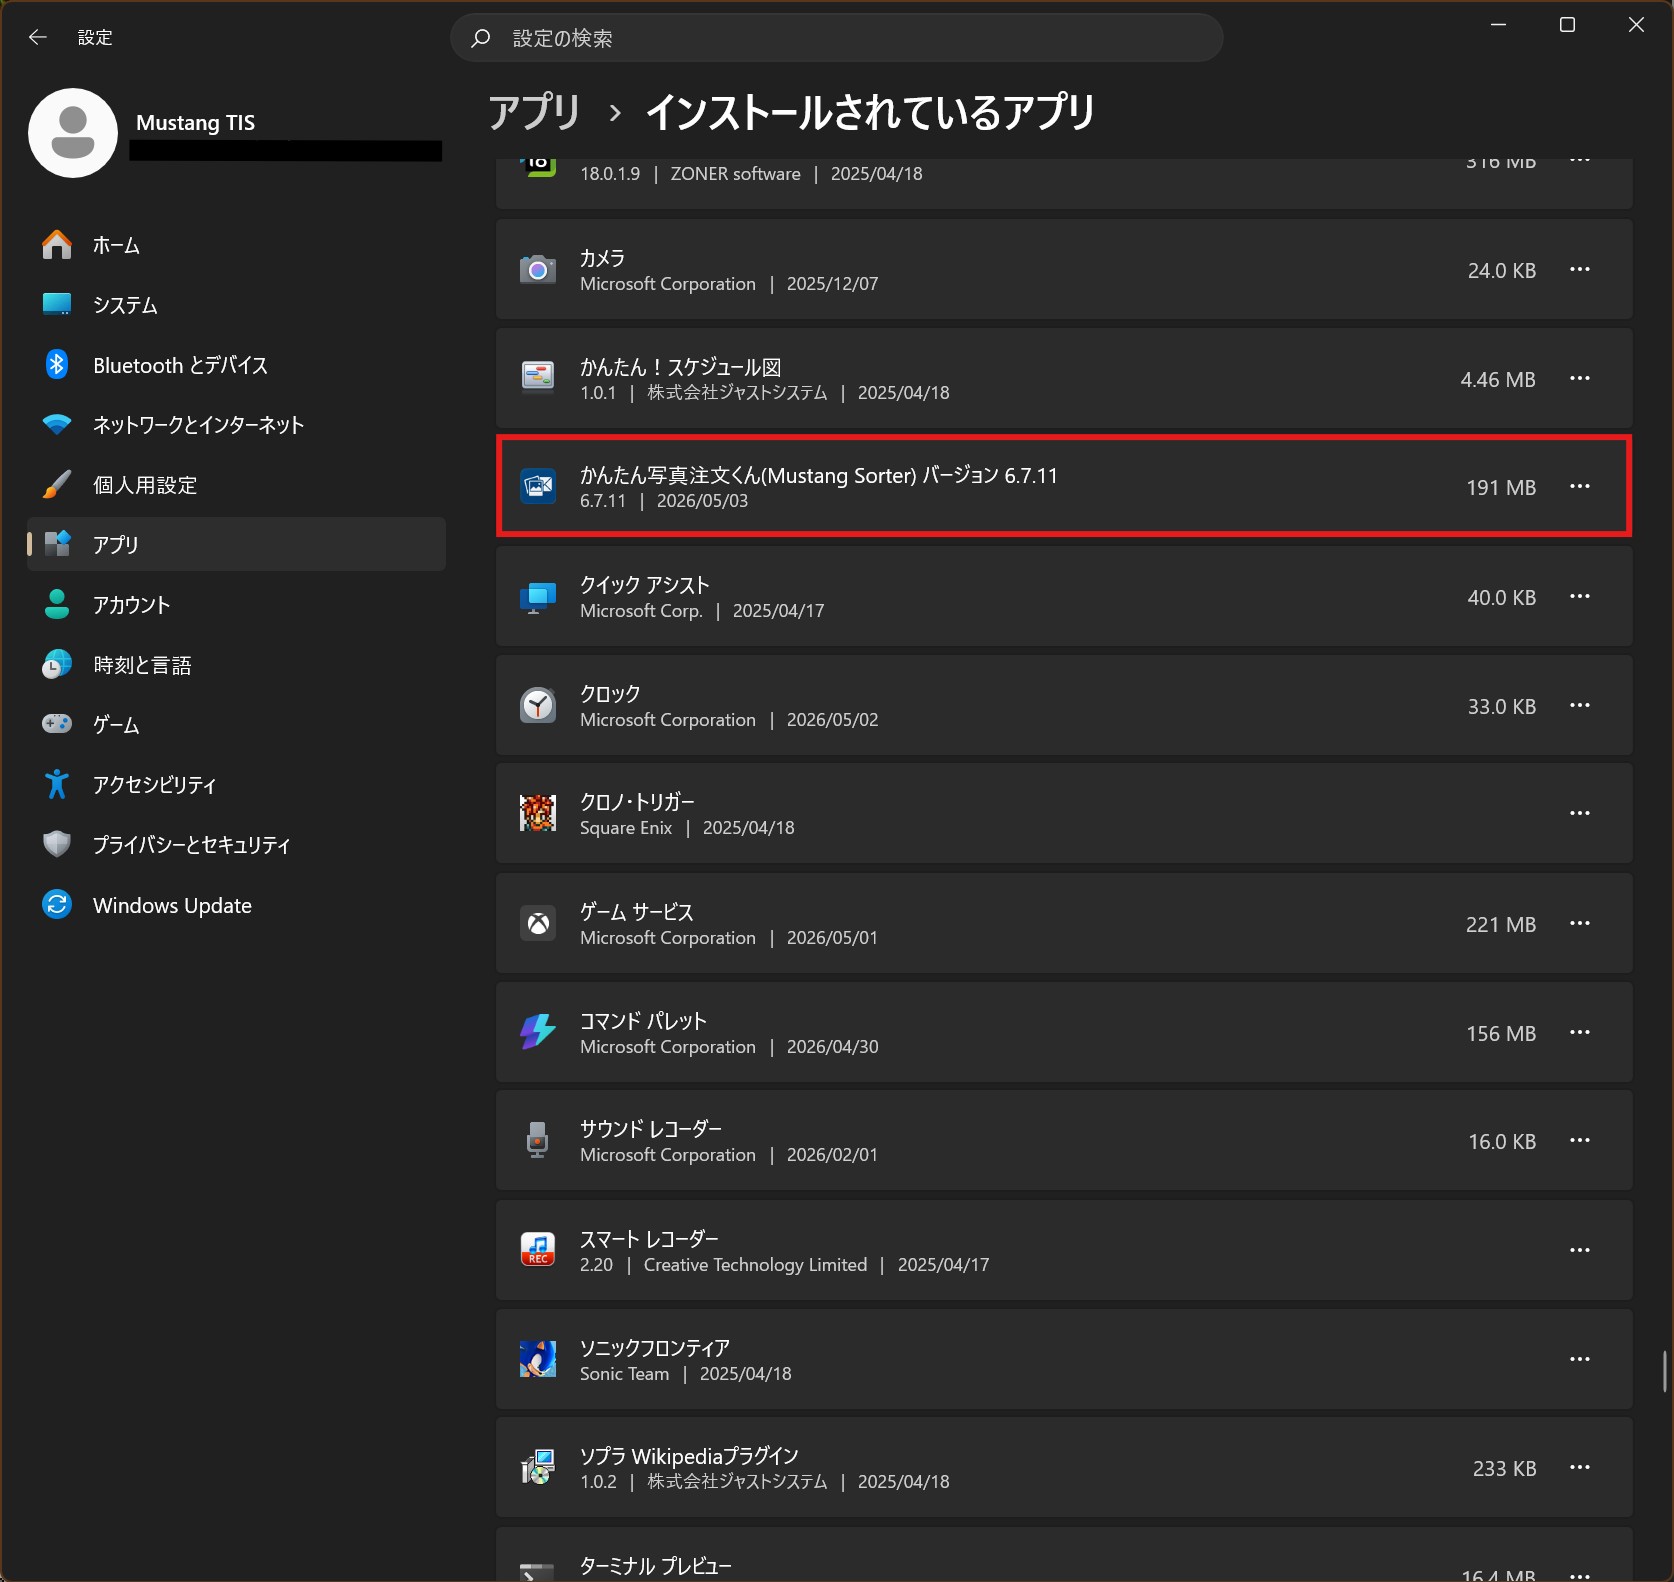The width and height of the screenshot is (1674, 1582).
Task: Go to Bluetooth とデバイス
Action: 236,365
